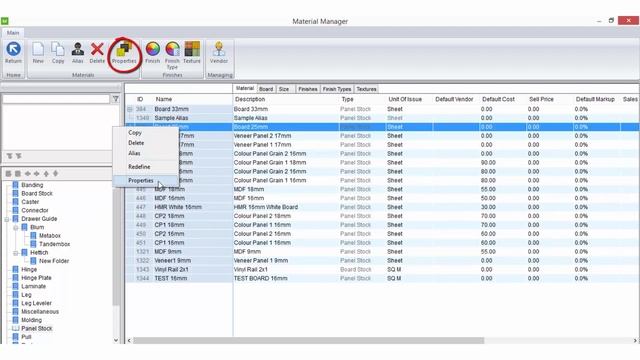Select the Tandembox tree item
The image size is (640, 360).
(54, 244)
